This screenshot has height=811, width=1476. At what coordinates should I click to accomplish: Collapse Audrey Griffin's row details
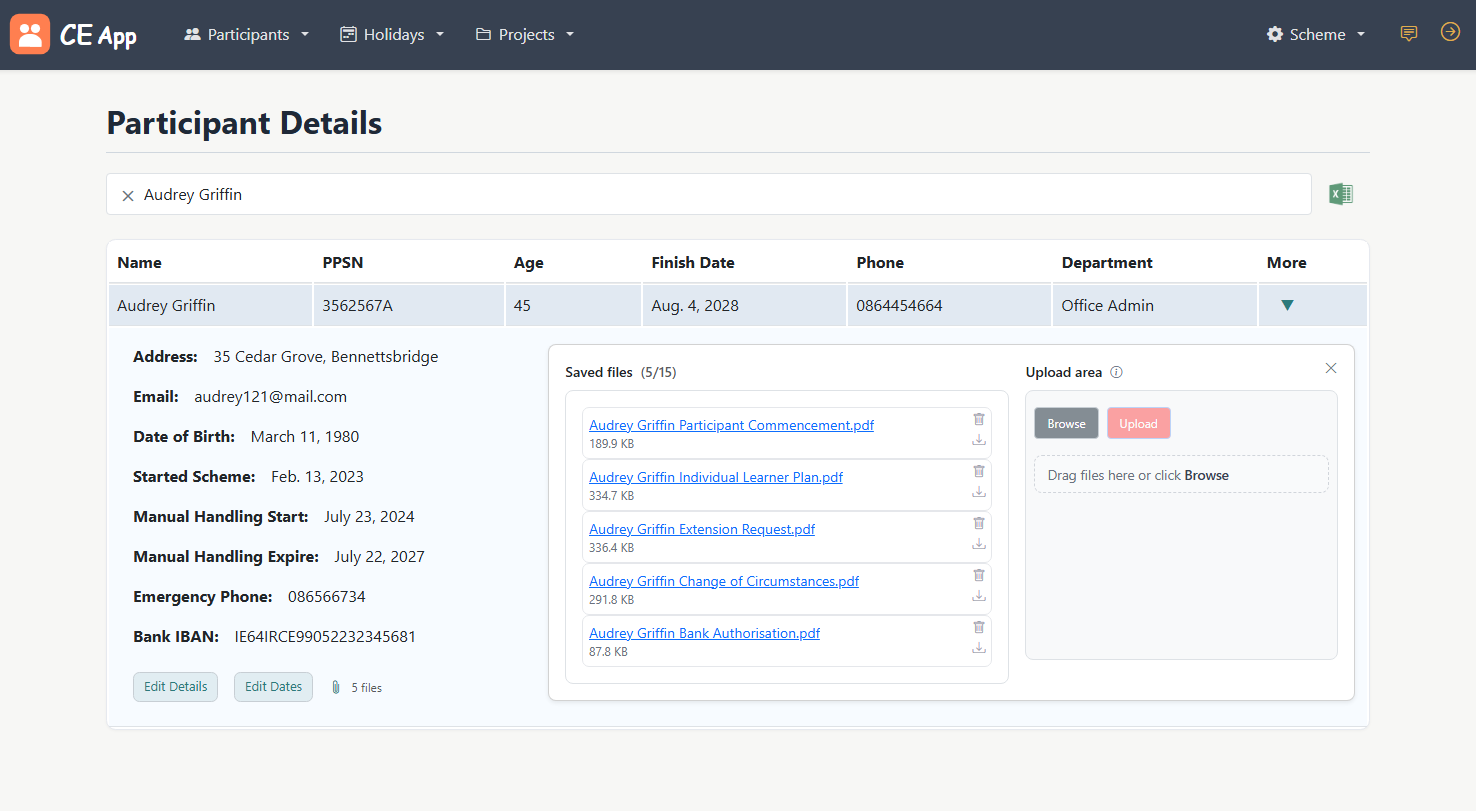pos(1287,306)
